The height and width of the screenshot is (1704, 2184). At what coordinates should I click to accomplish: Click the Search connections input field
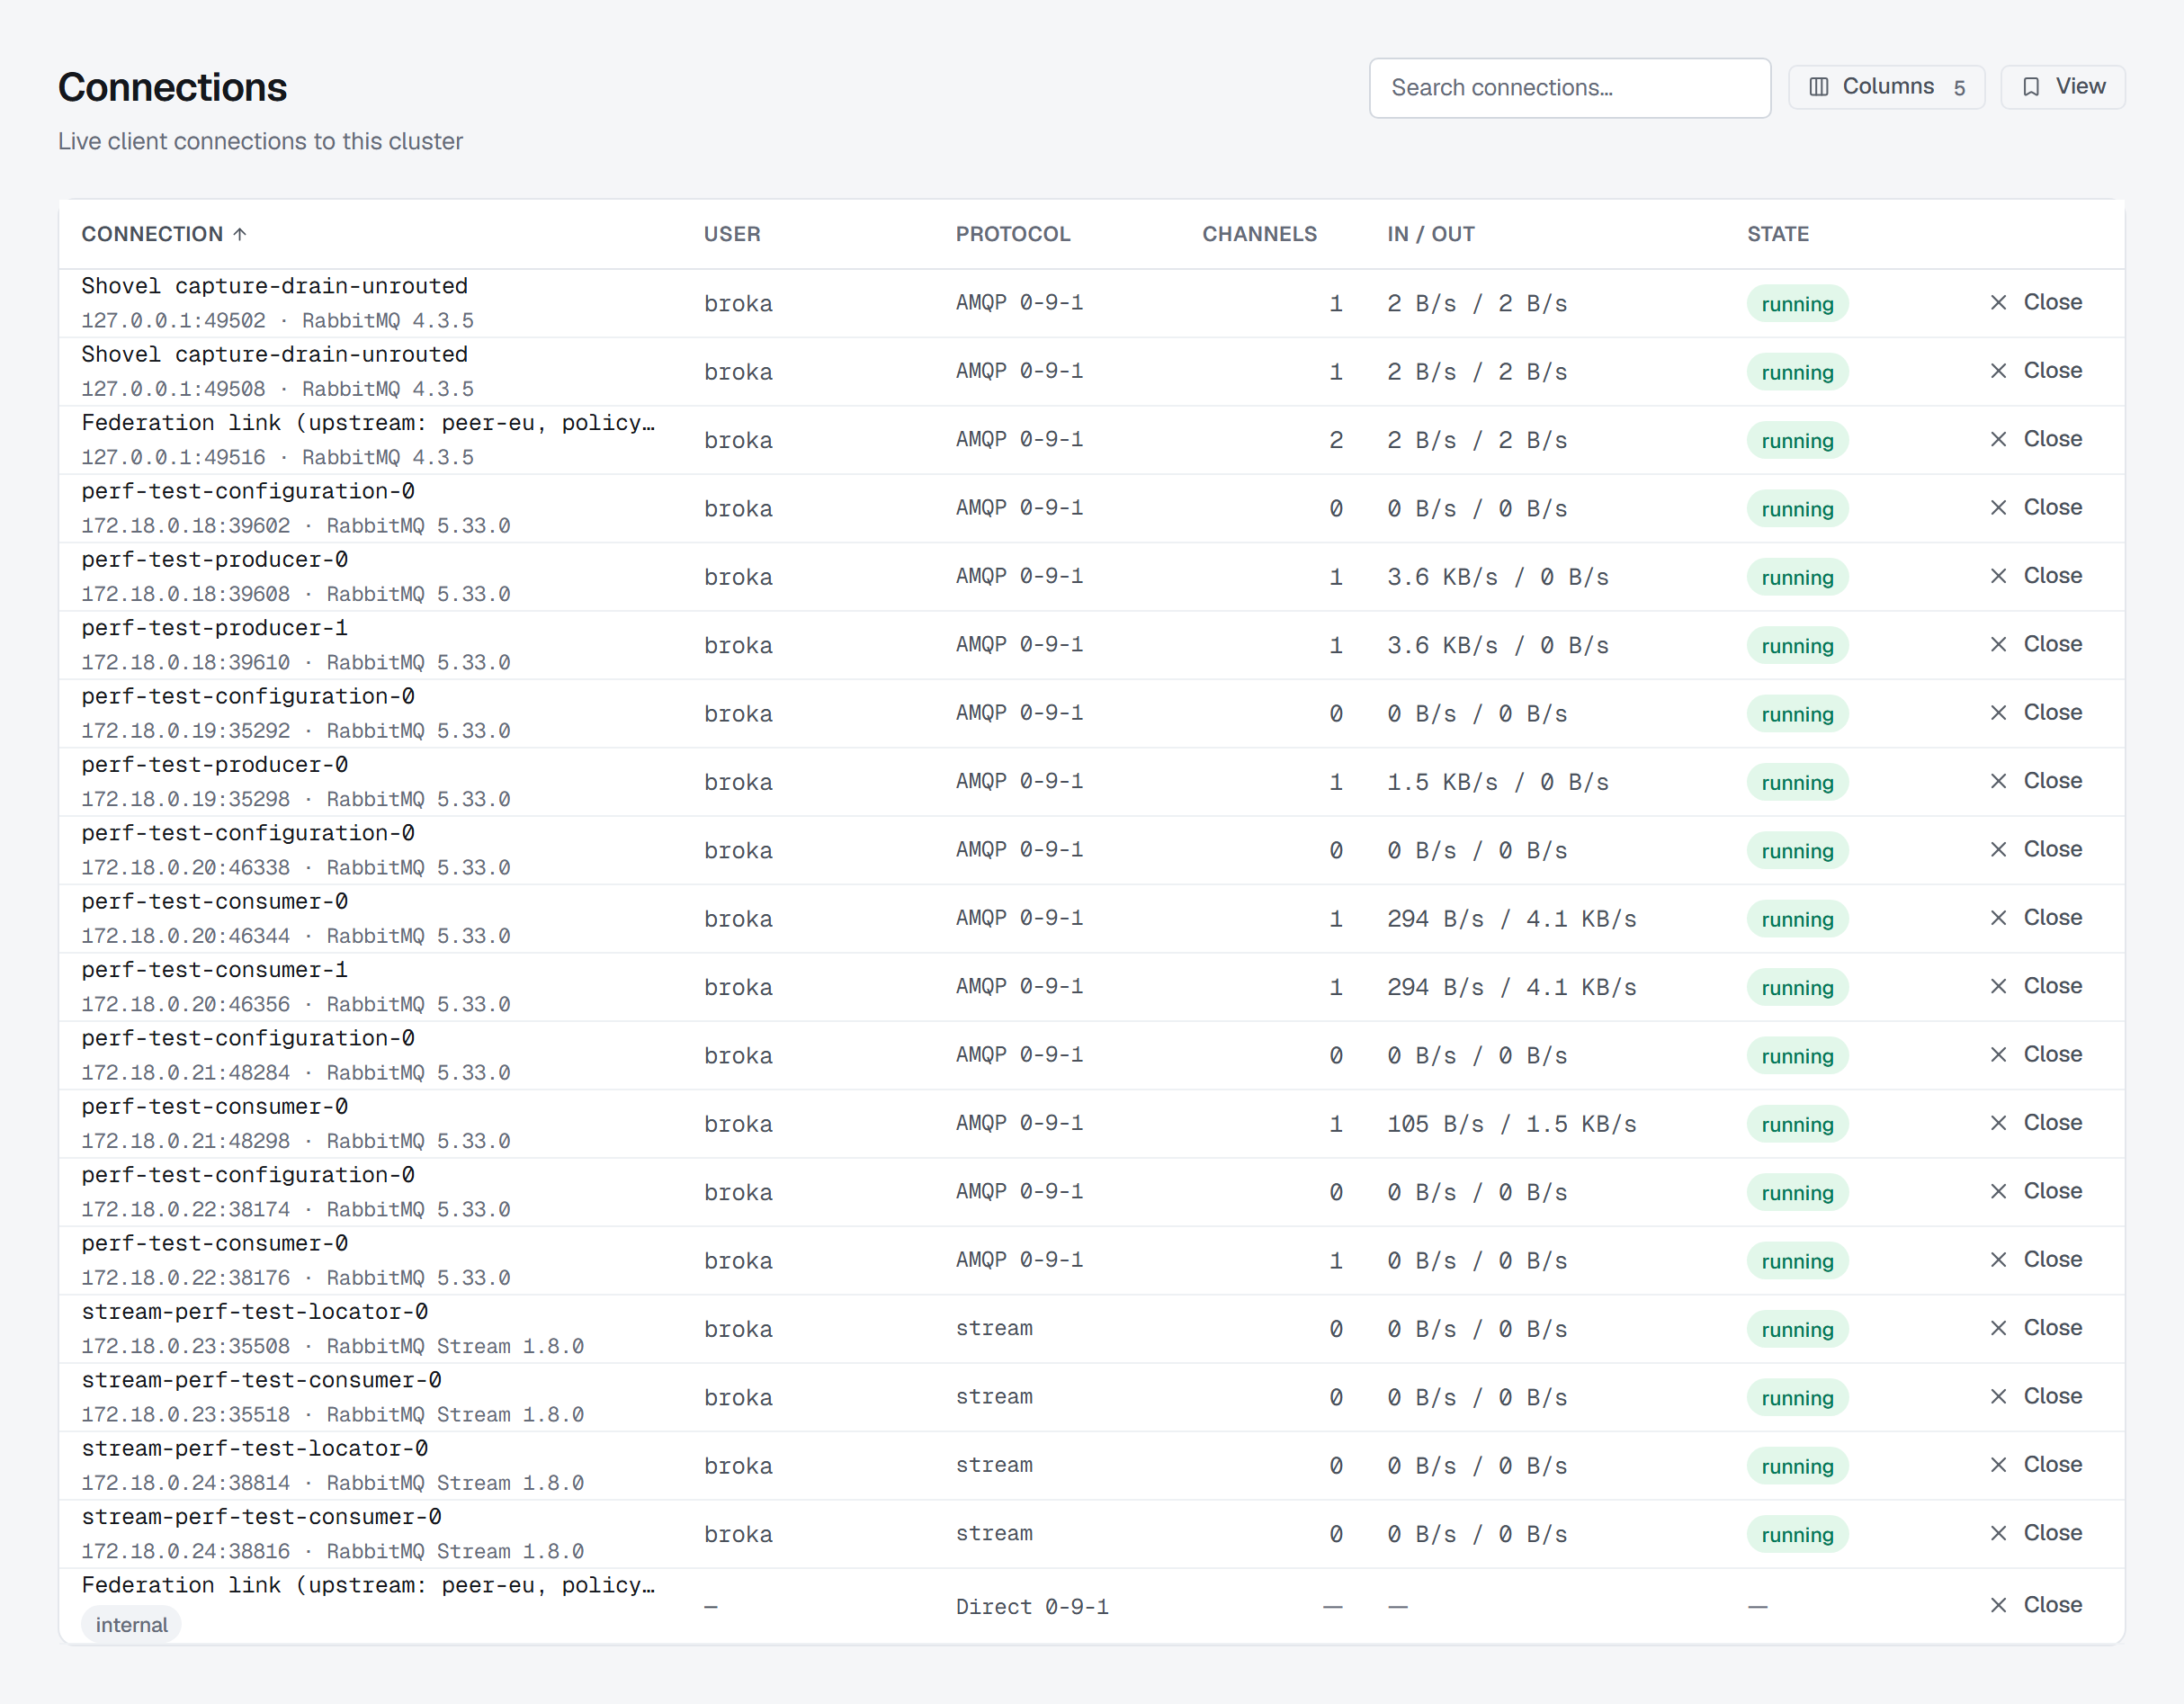pos(1569,88)
